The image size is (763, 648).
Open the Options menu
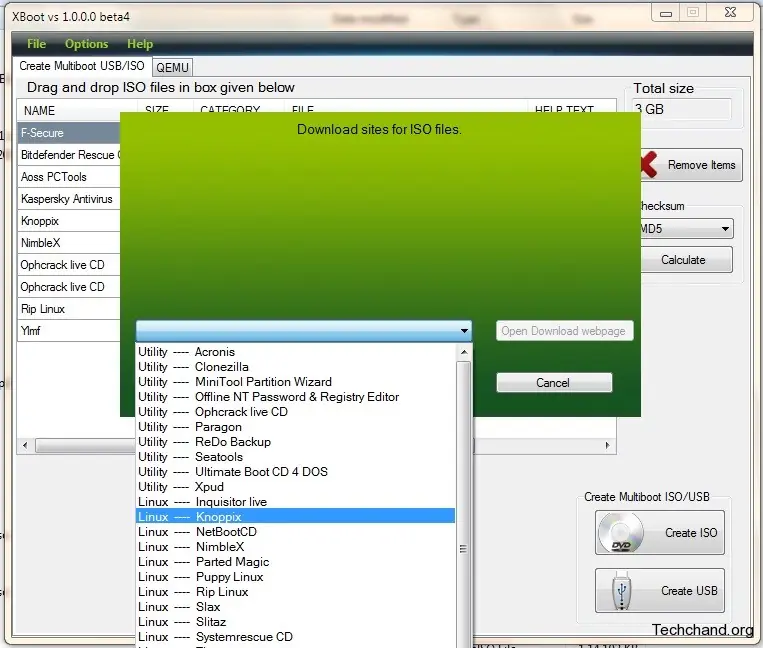(87, 44)
